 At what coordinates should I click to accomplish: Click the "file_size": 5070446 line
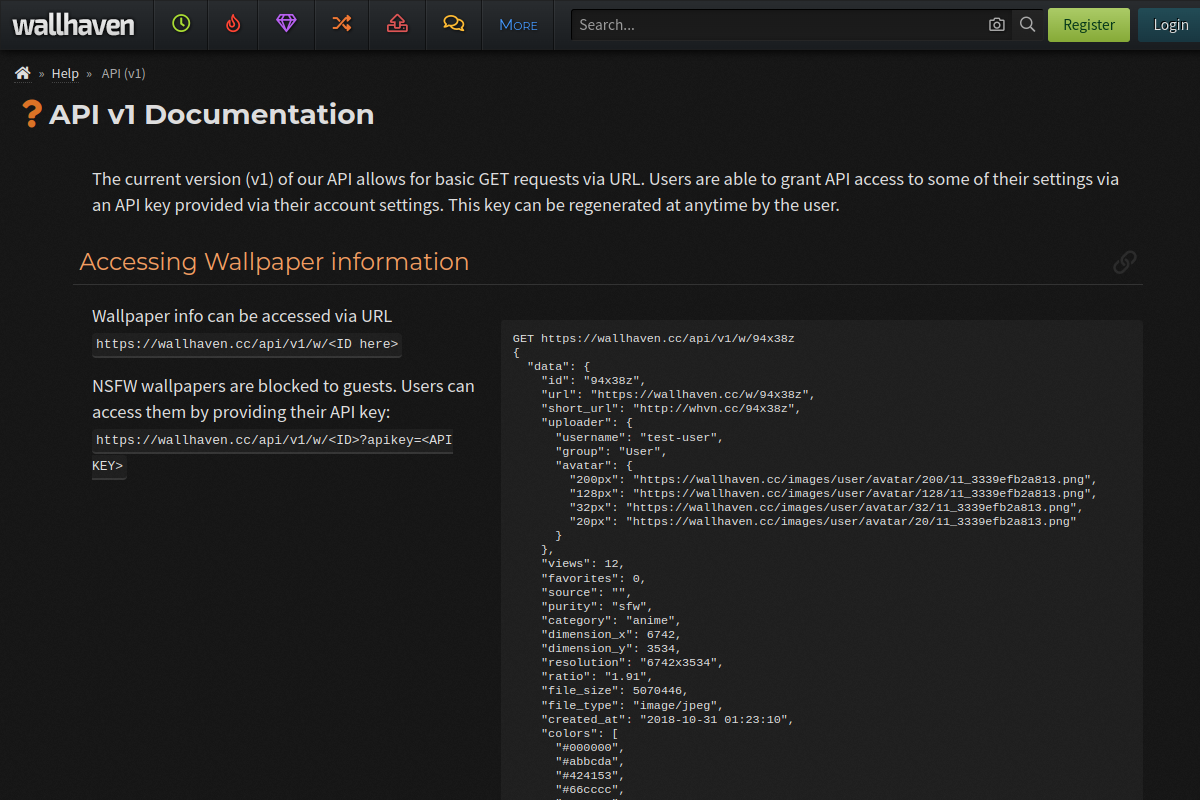click(614, 690)
